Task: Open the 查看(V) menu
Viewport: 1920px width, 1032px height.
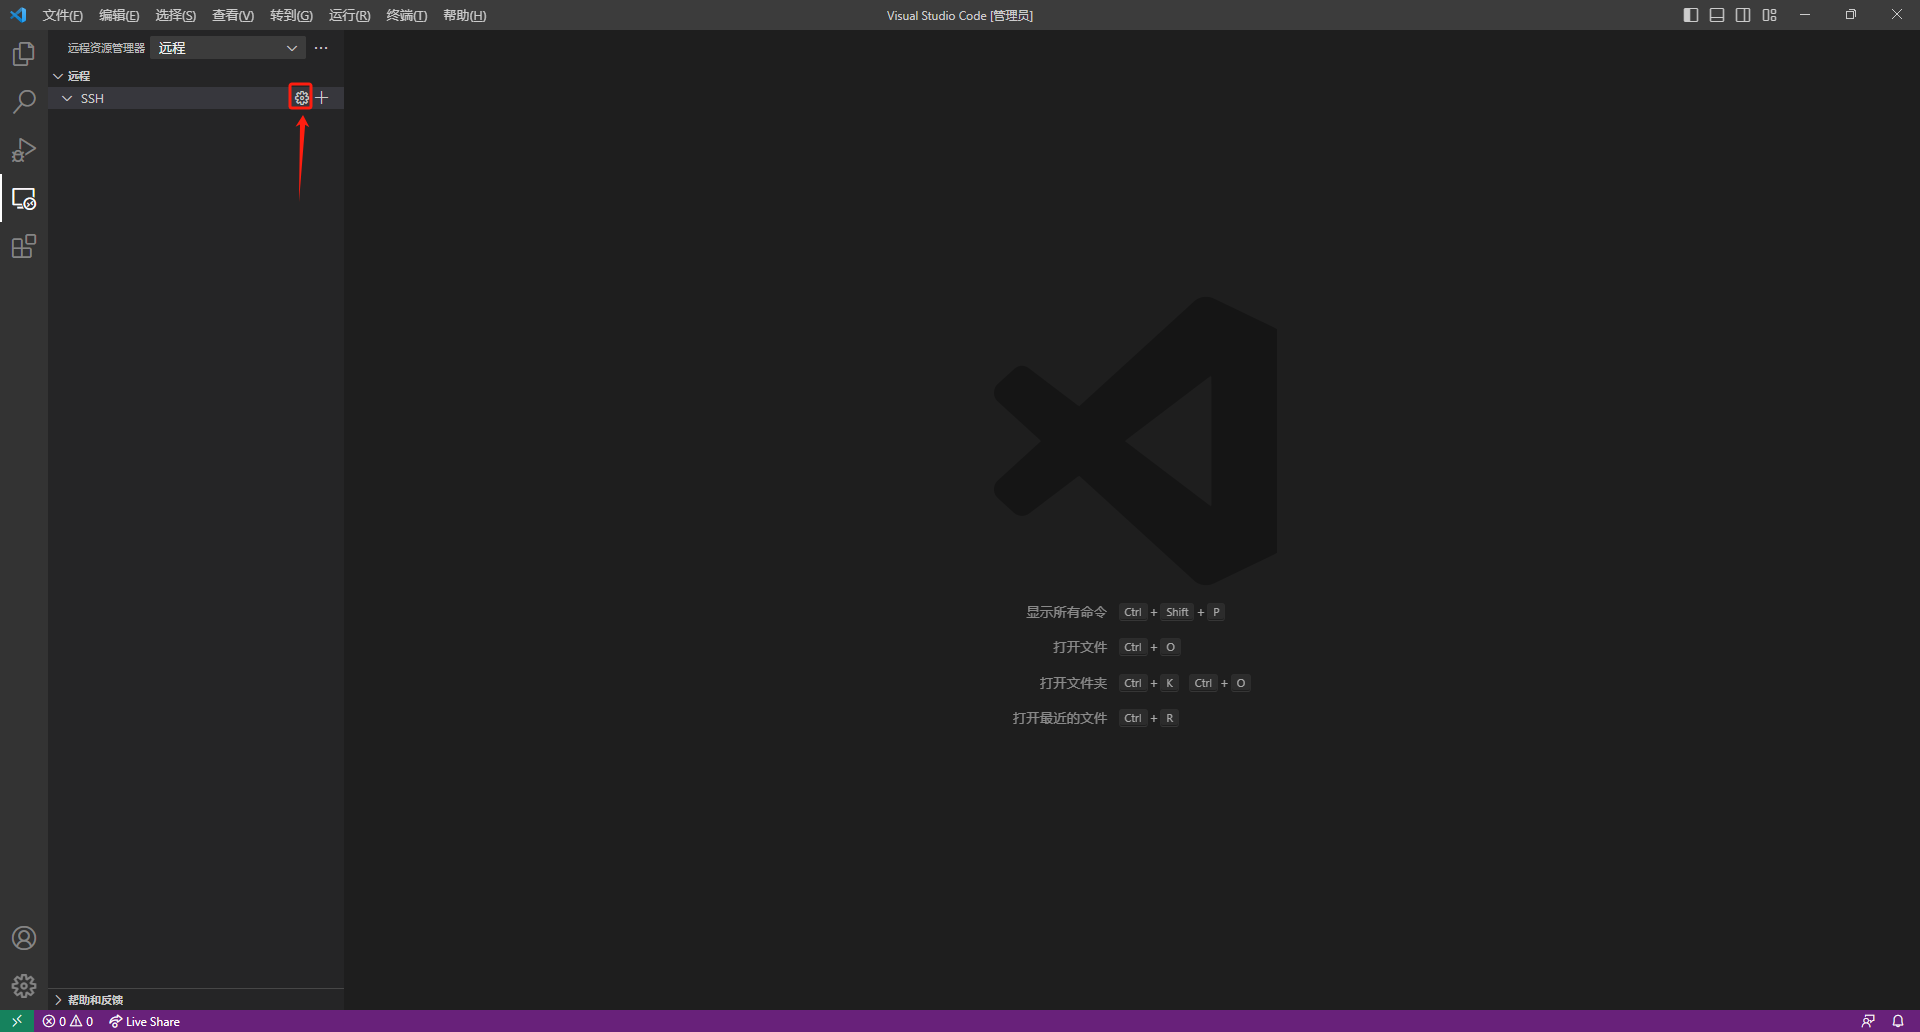Action: click(x=233, y=15)
